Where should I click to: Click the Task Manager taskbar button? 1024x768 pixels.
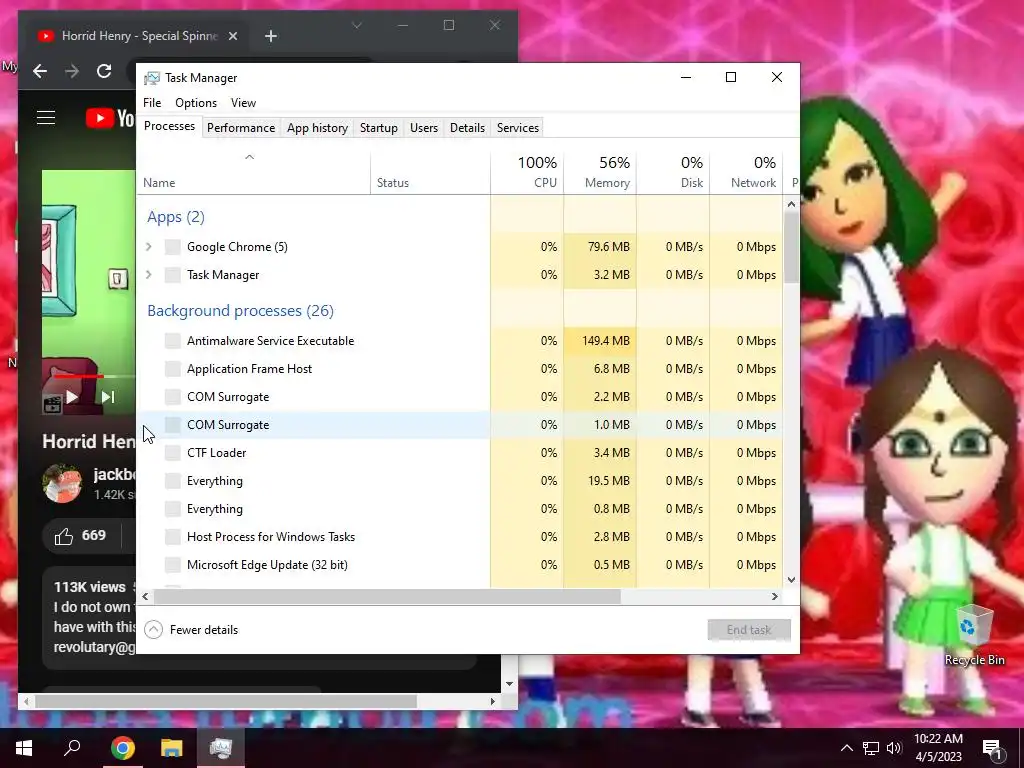pos(221,748)
